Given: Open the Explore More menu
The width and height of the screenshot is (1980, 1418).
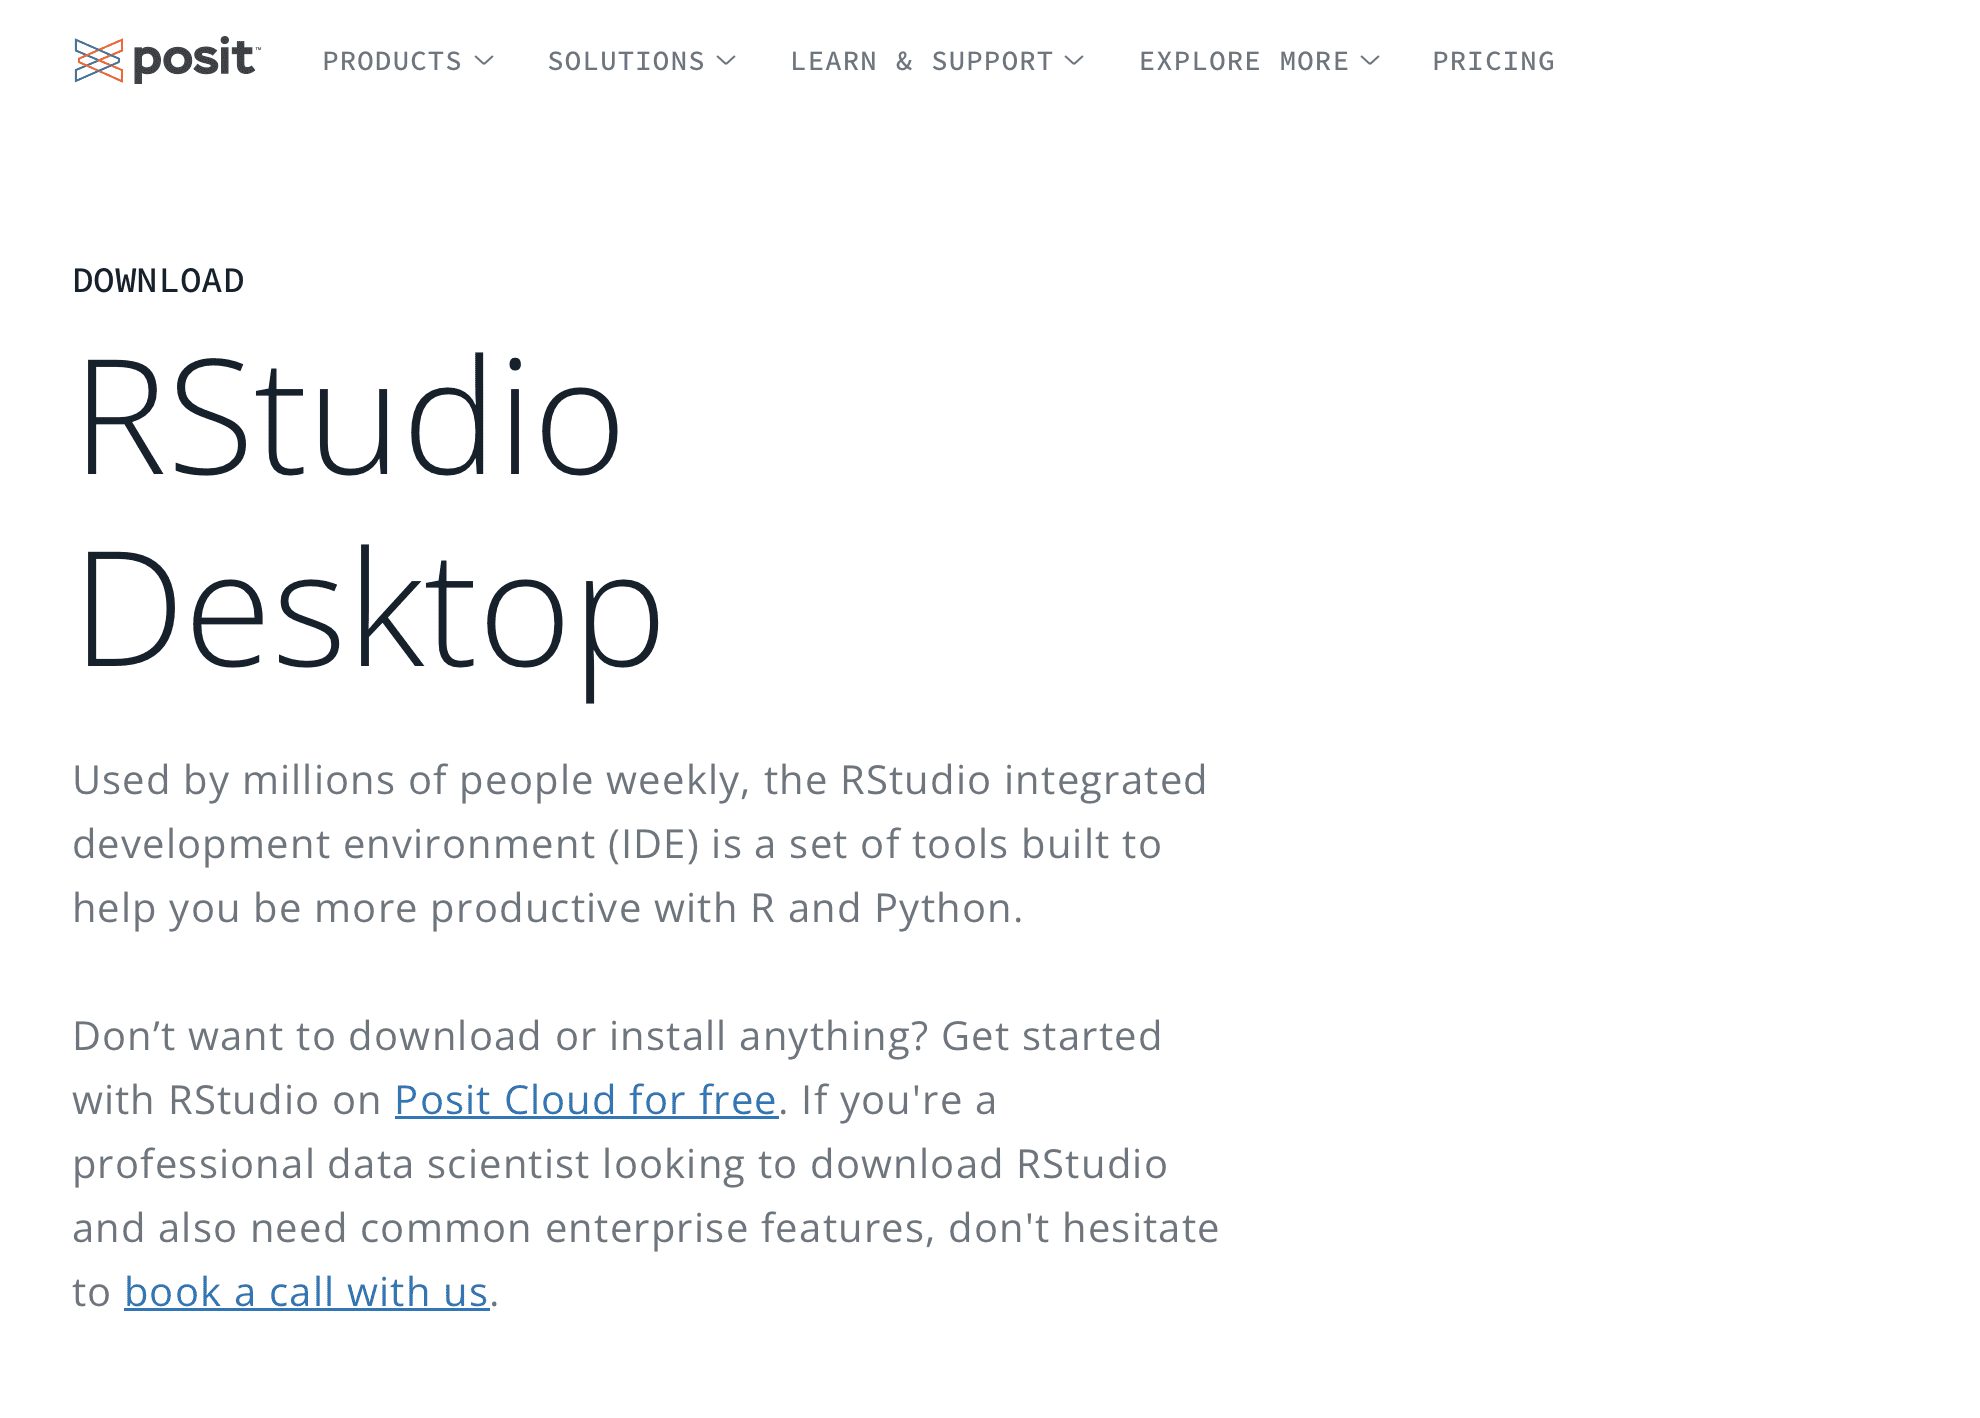Looking at the screenshot, I should click(x=1244, y=62).
